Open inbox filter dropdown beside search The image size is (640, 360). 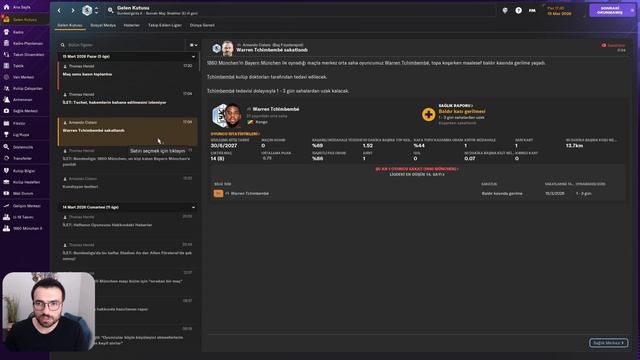click(x=193, y=45)
